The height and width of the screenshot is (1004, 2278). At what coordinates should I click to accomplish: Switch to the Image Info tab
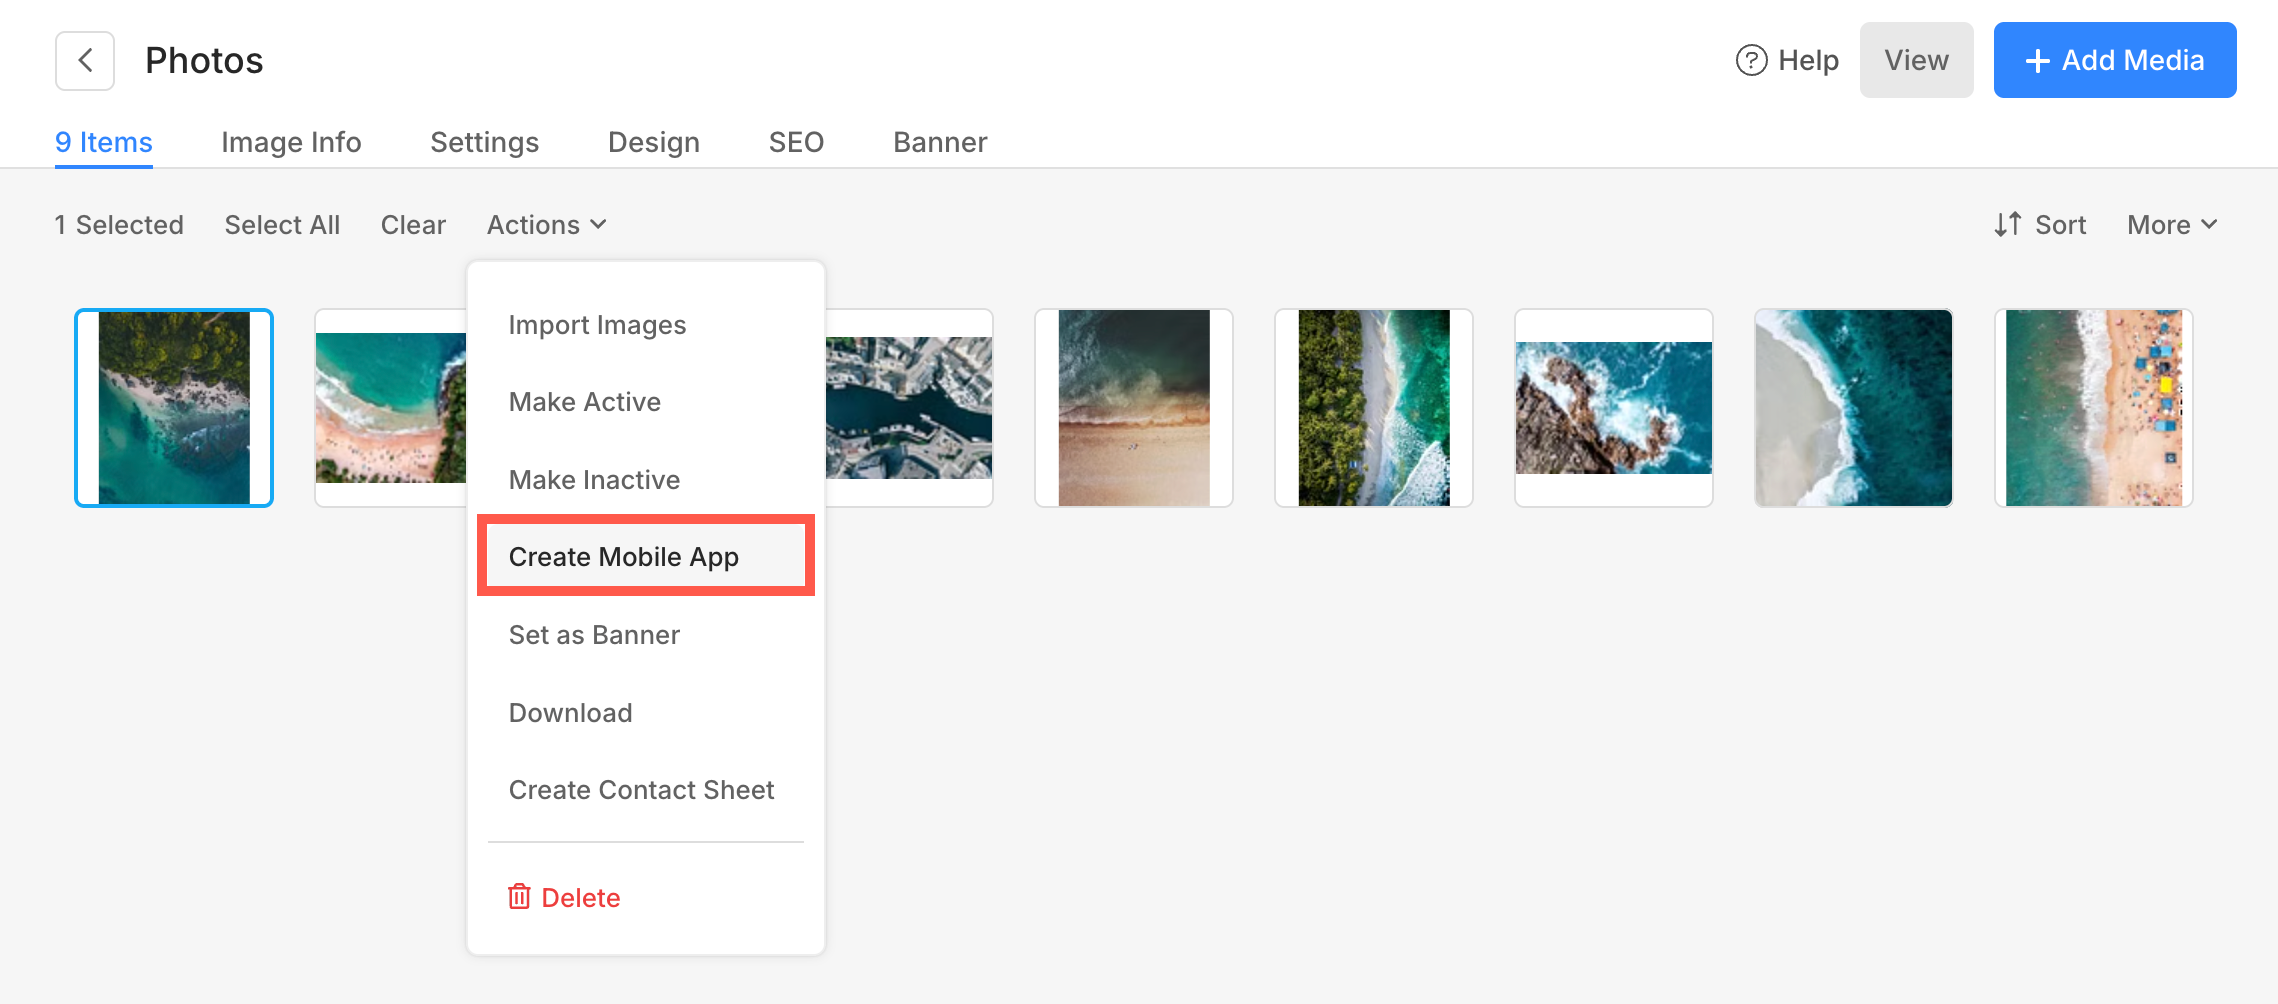291,142
